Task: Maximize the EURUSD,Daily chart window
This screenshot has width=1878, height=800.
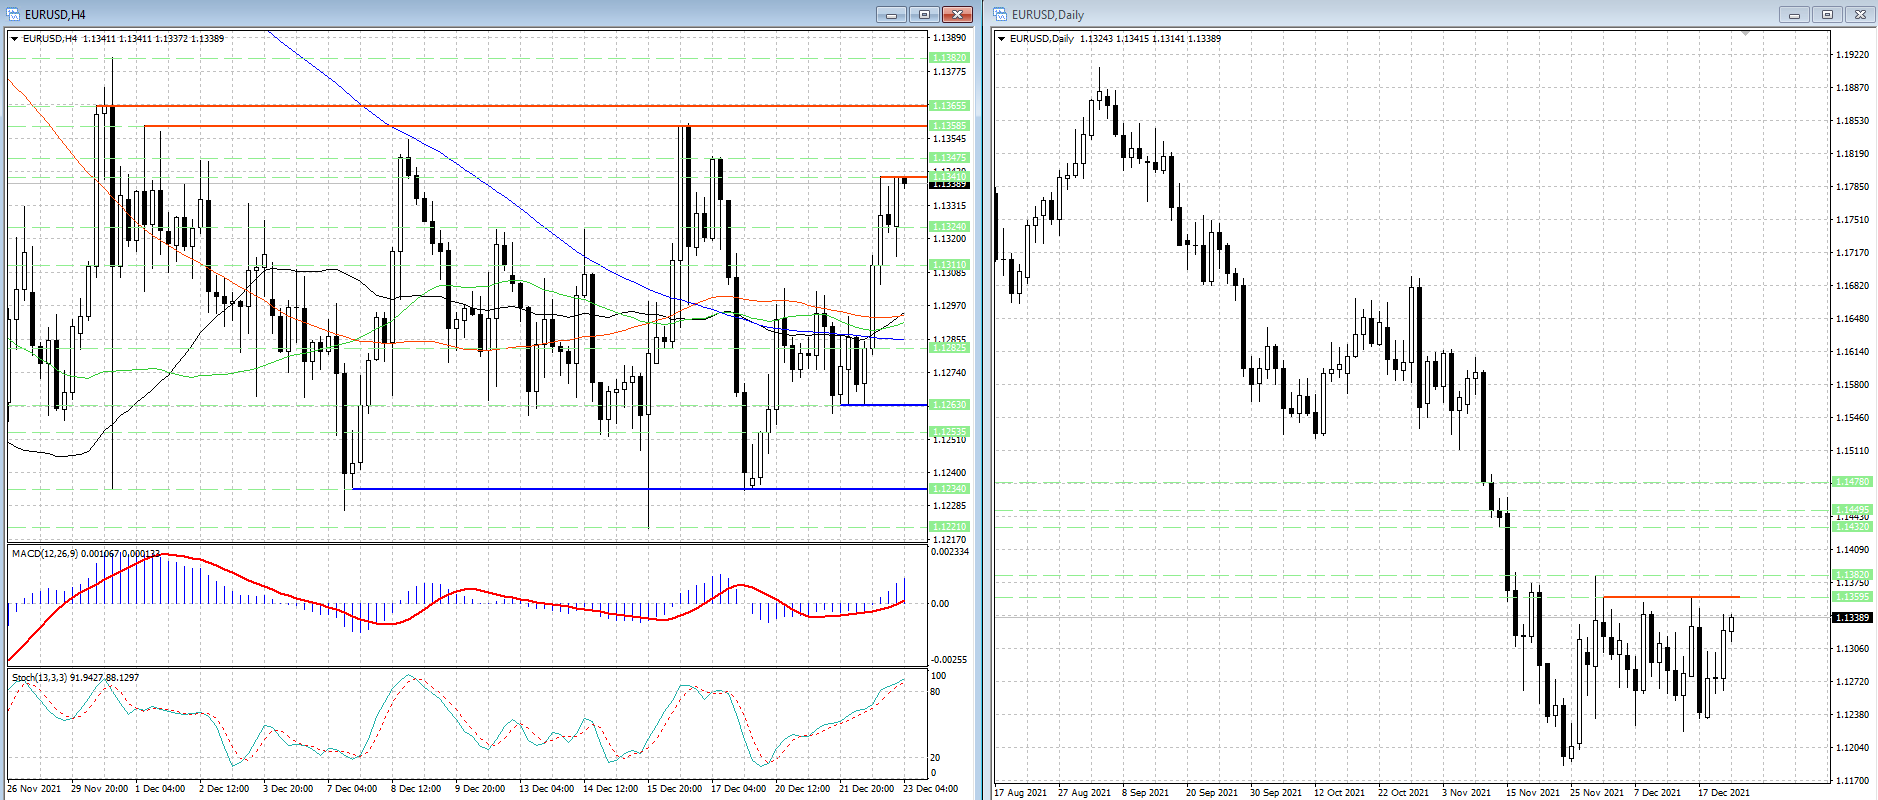Action: click(x=1827, y=14)
